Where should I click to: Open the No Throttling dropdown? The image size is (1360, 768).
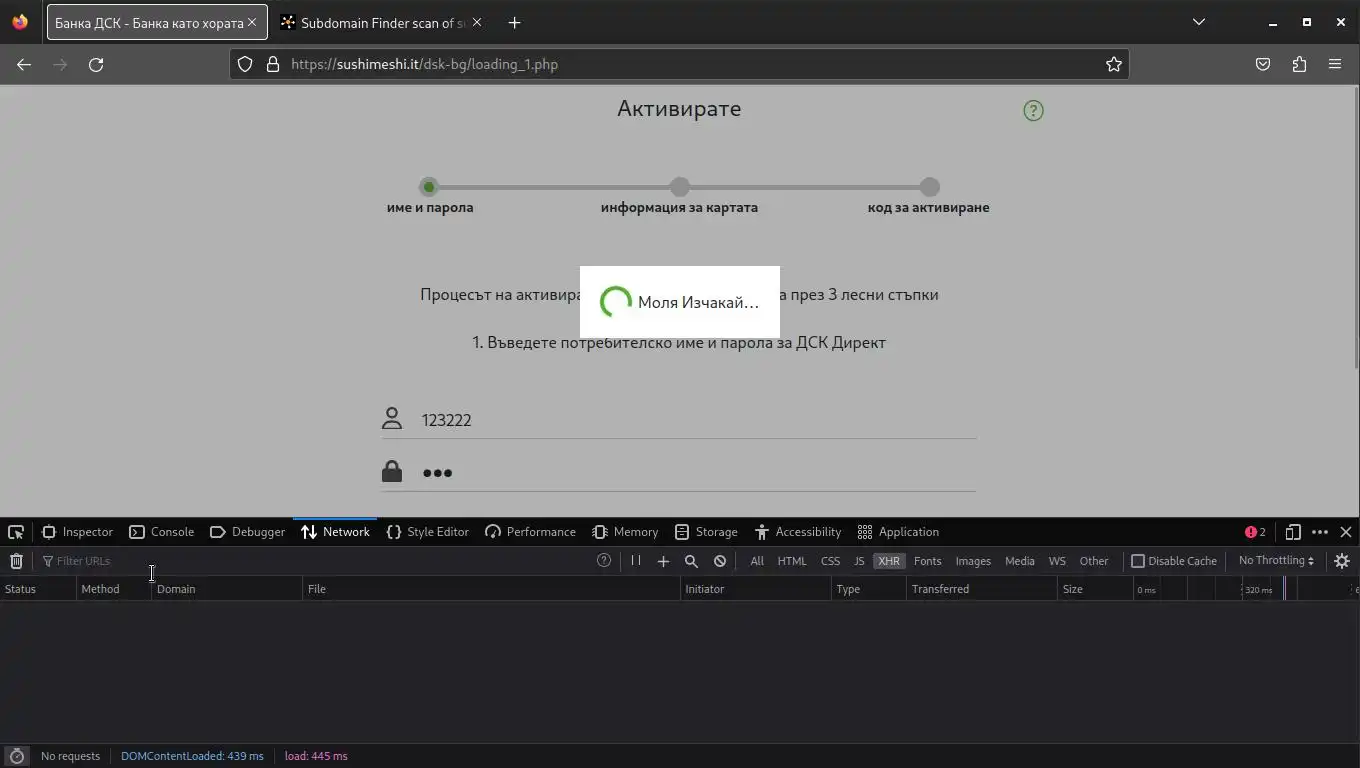(x=1276, y=561)
